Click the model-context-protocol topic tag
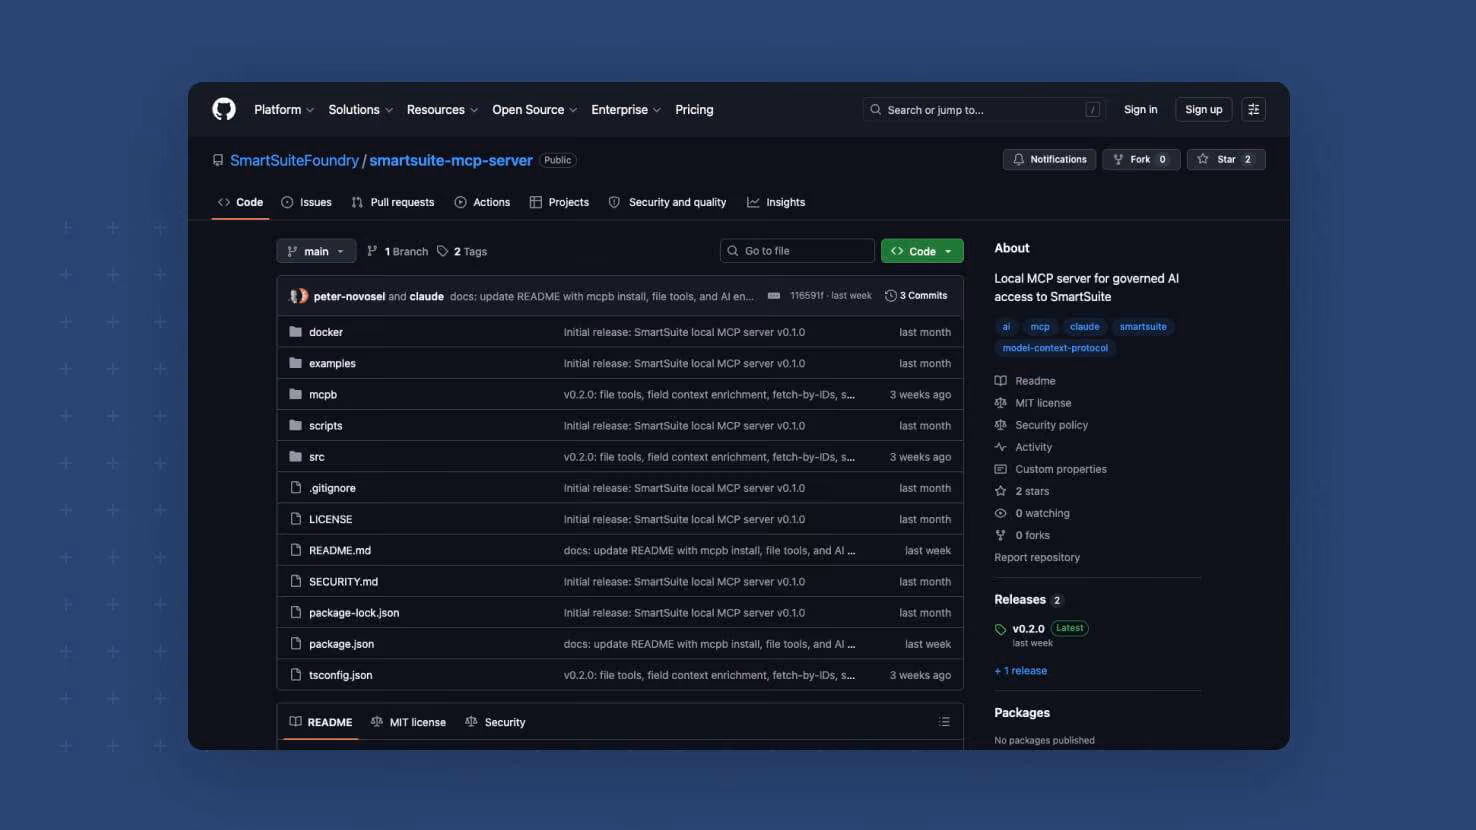 tap(1055, 348)
